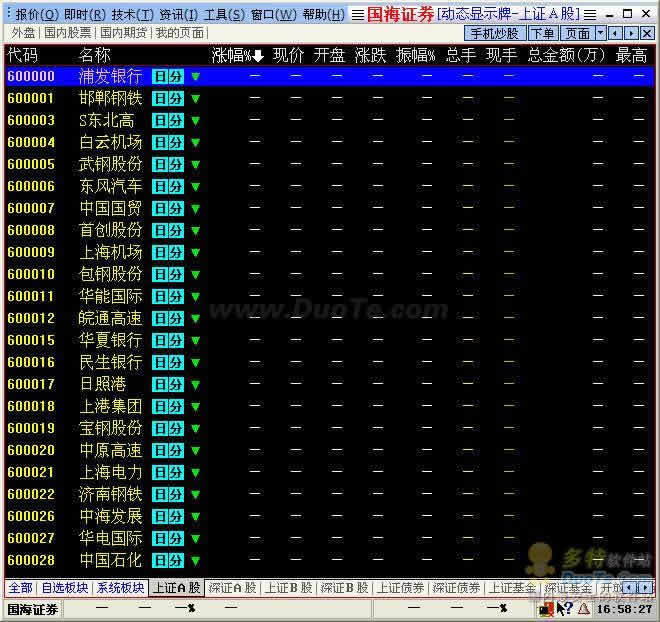Click the 日分 badge for 首创股份
Image resolution: width=660 pixels, height=622 pixels.
pyautogui.click(x=168, y=230)
